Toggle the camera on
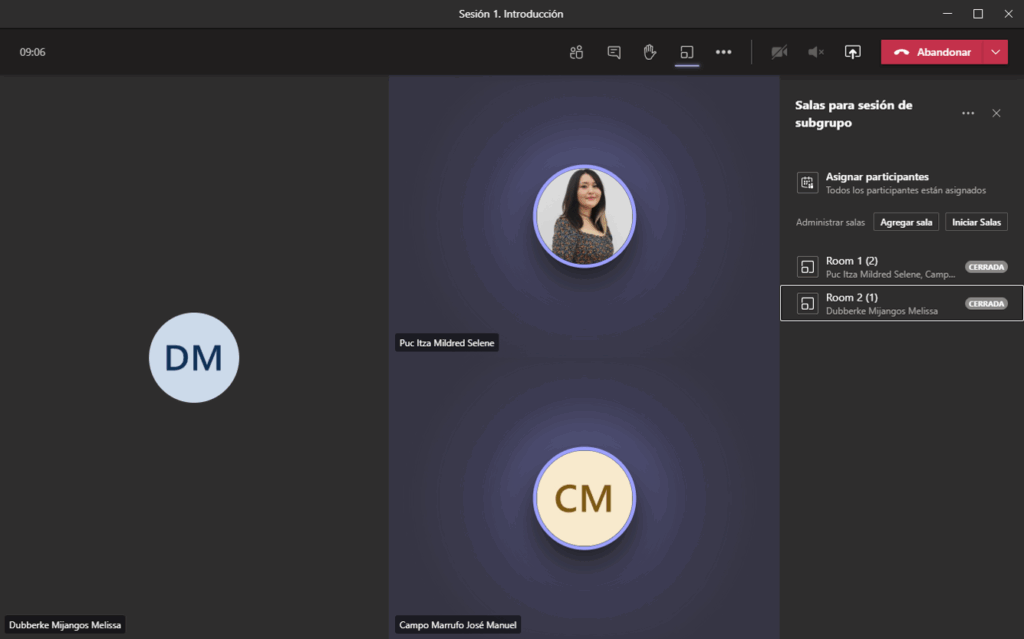Screen dimensions: 1024x639 point(779,52)
